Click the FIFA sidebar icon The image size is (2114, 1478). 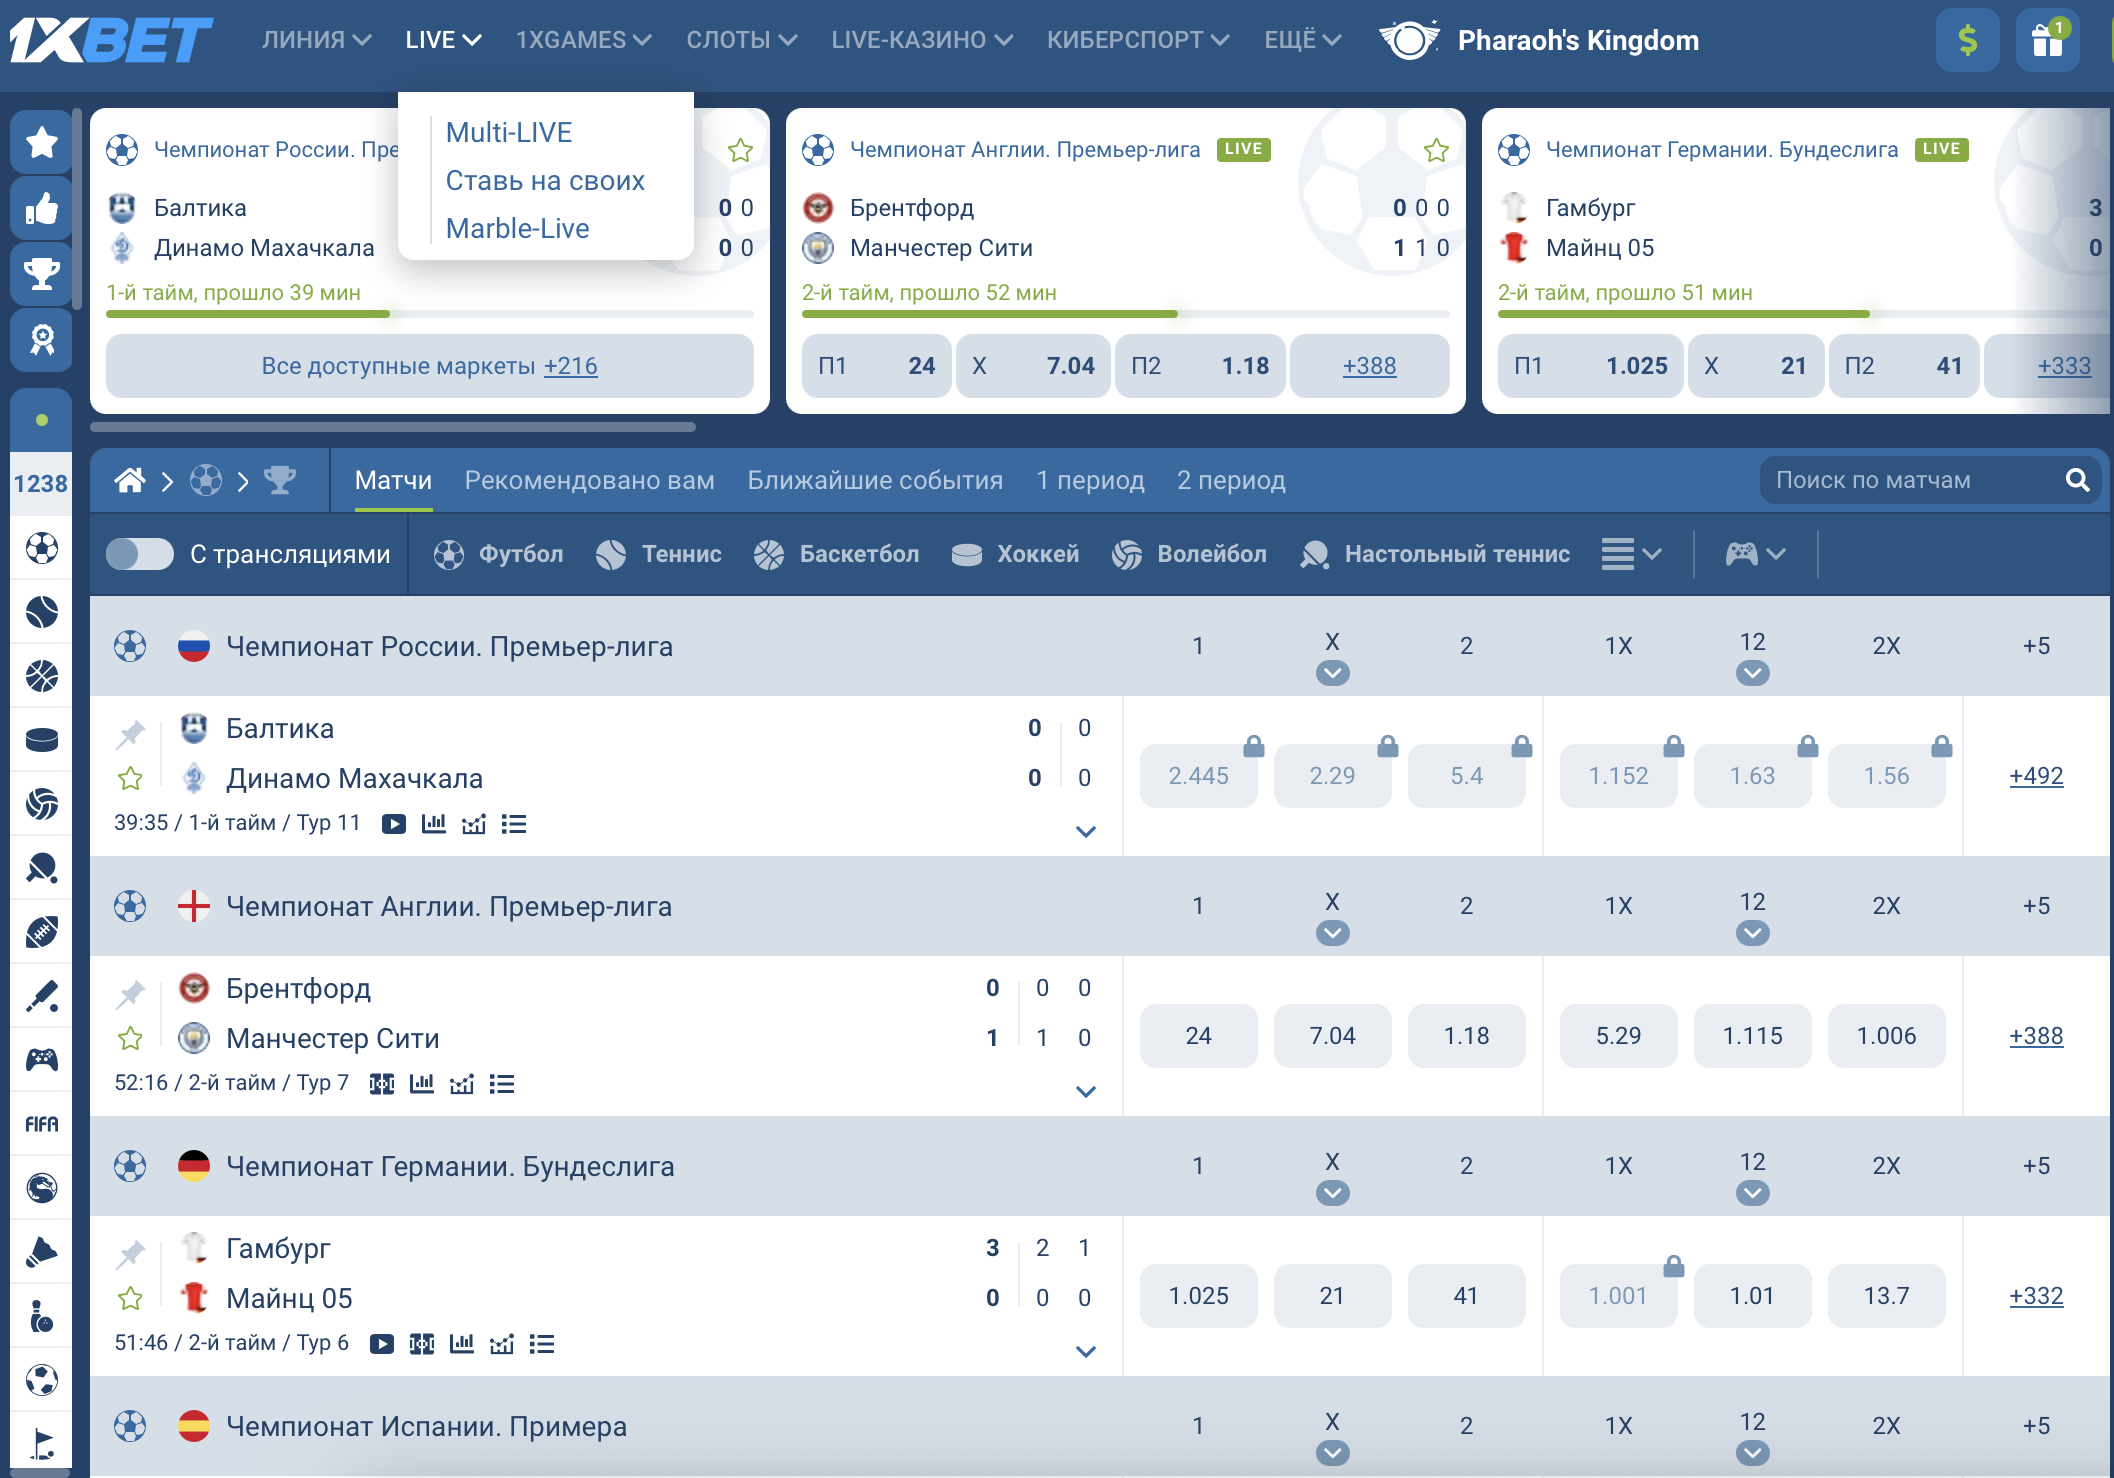click(x=41, y=1124)
